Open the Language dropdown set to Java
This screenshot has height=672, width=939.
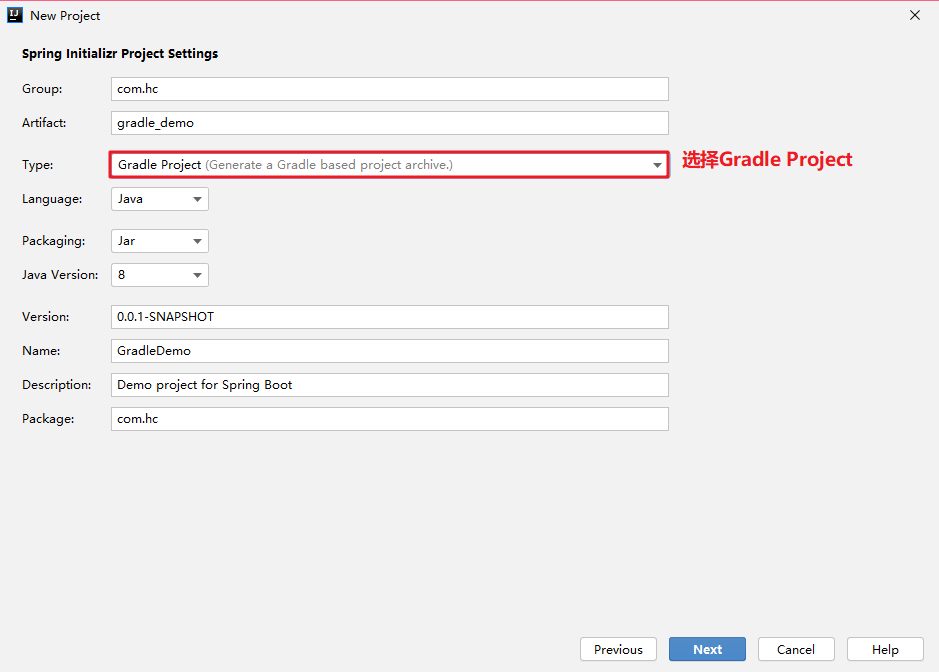point(159,199)
